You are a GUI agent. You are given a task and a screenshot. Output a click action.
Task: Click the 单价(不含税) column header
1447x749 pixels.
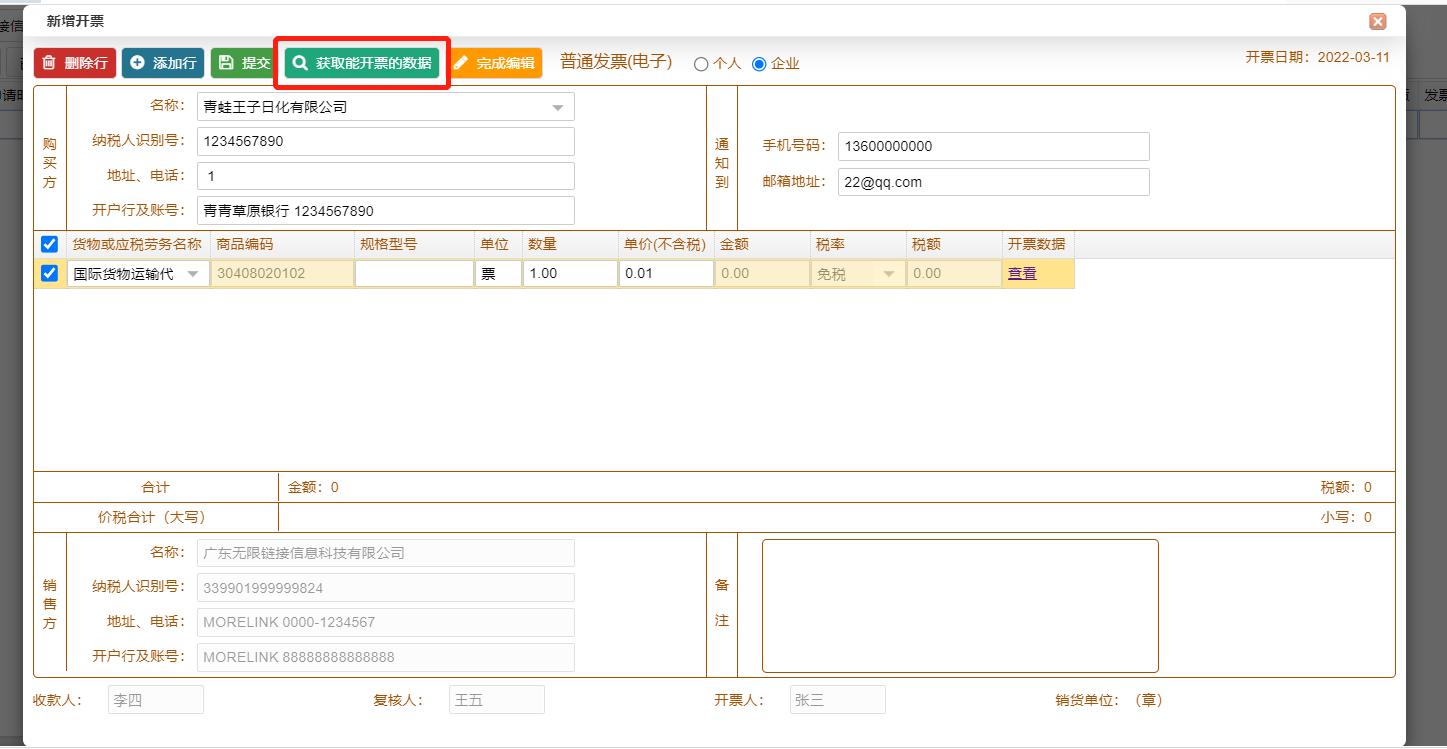[665, 244]
